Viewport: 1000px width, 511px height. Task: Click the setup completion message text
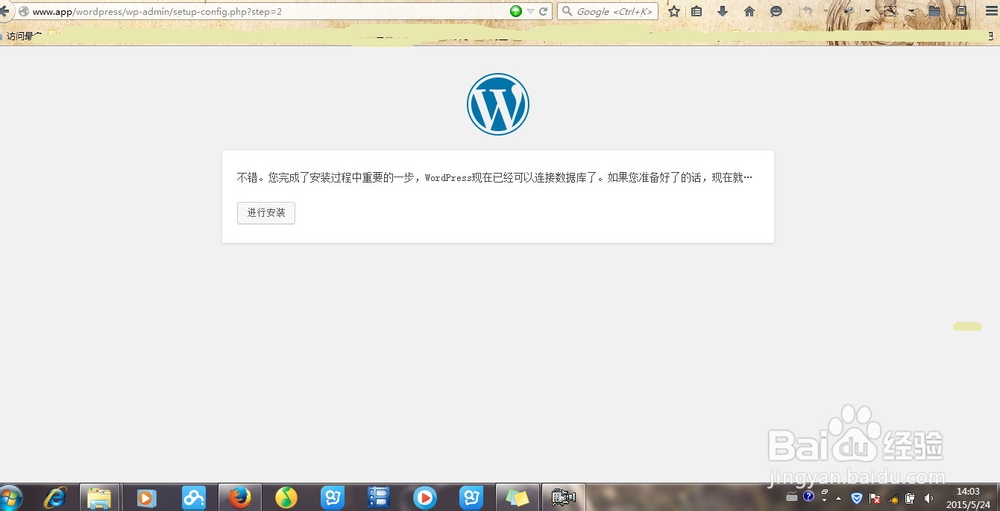tap(495, 178)
